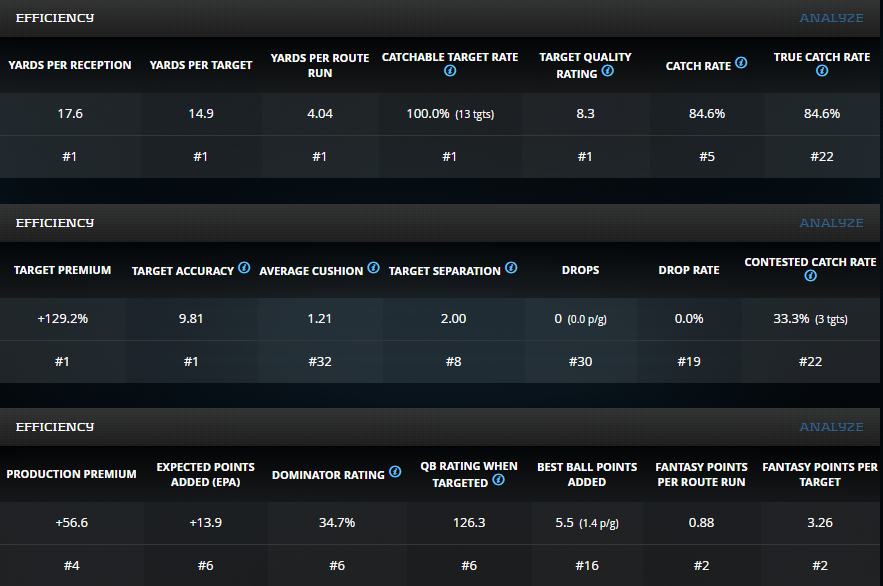
Task: Click info icon beside Catchable Target Rate
Action: click(x=450, y=73)
